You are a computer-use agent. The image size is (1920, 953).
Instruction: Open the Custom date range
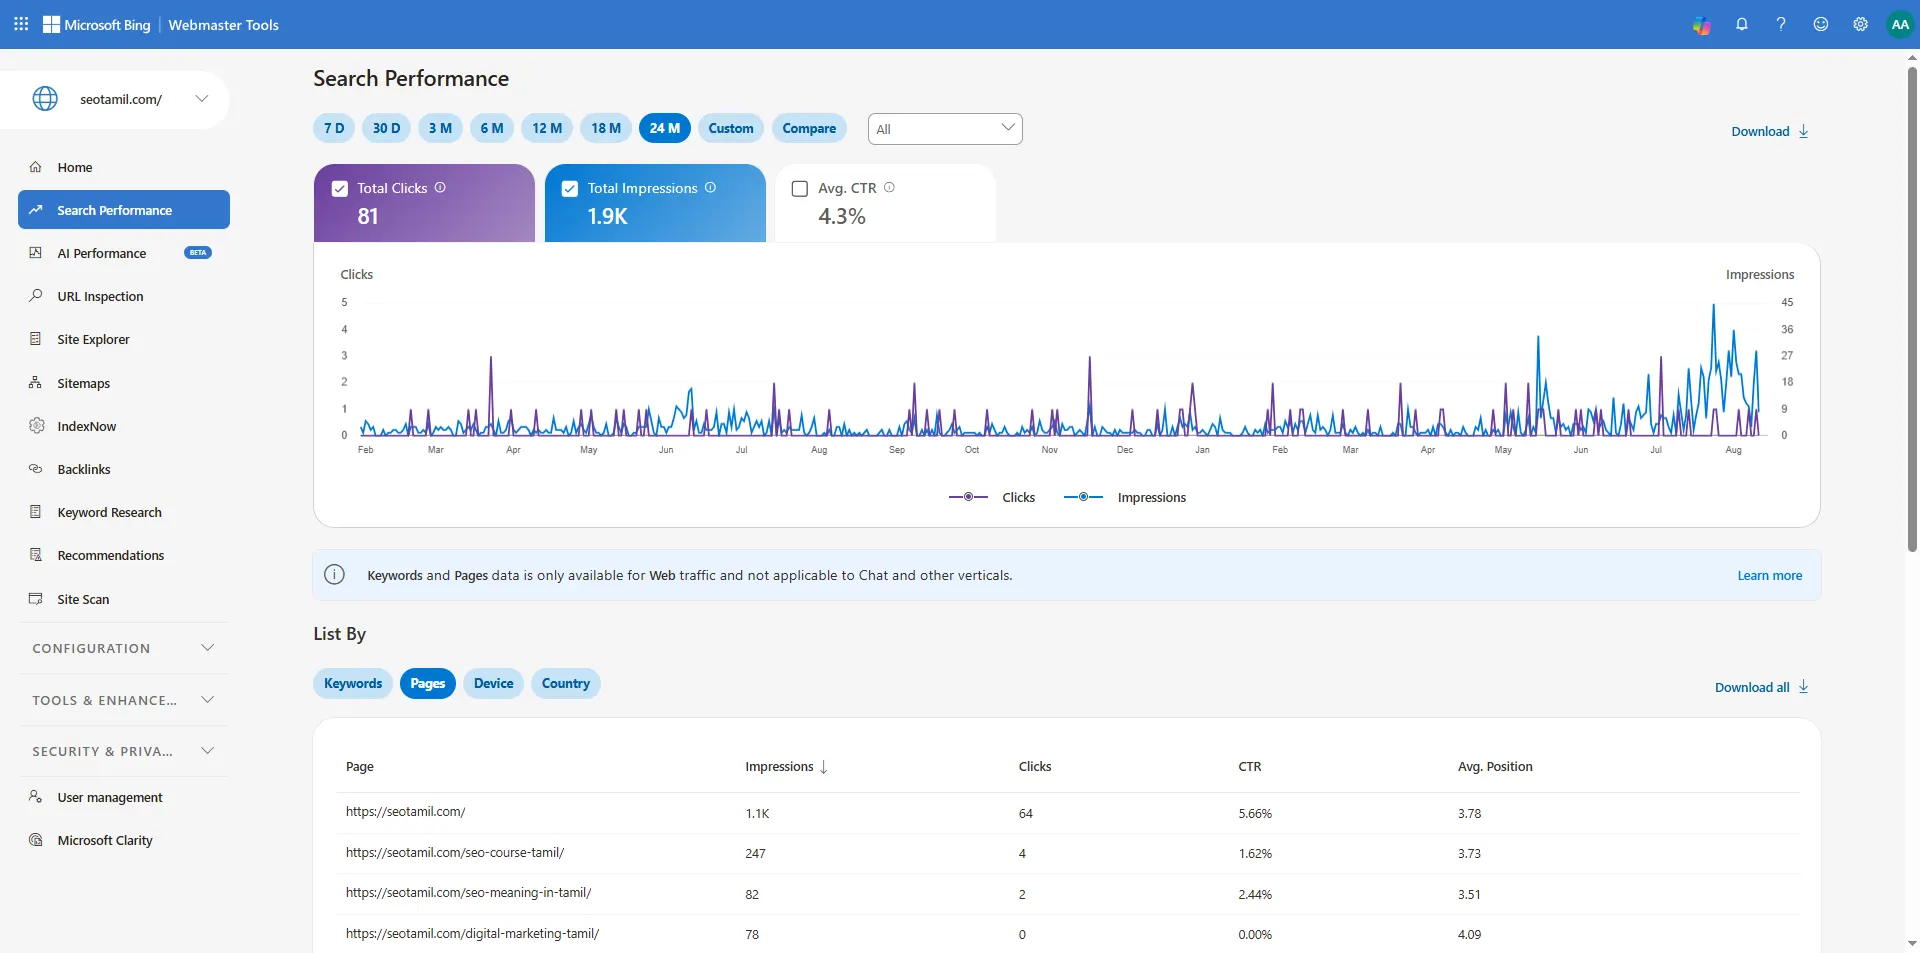point(731,128)
